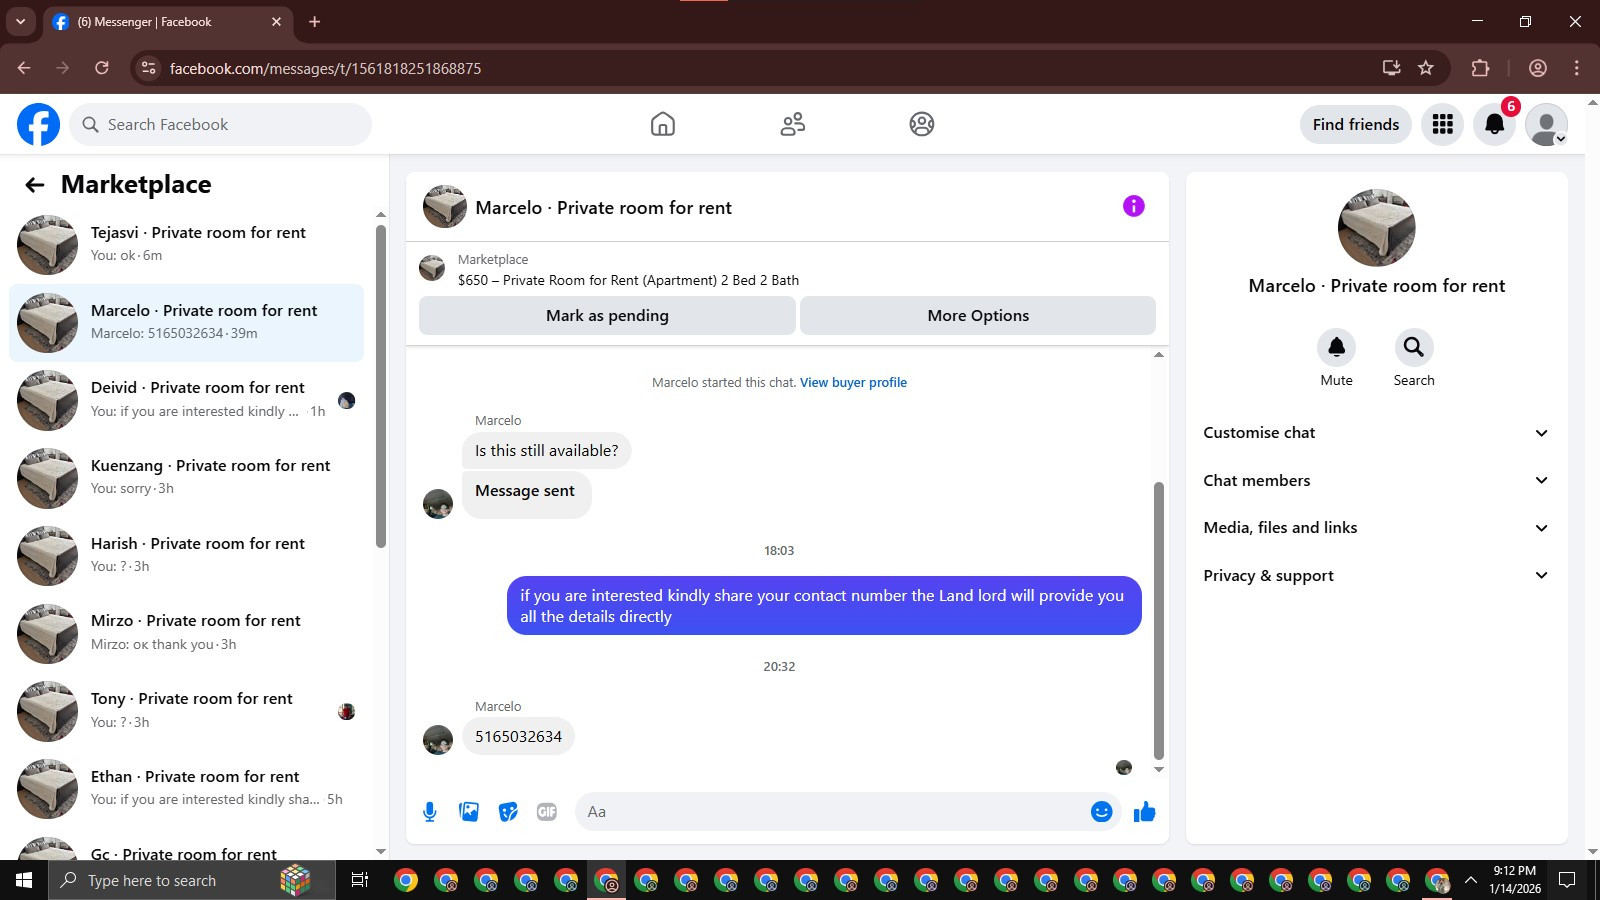Click the 5165032634 message bubble

coord(518,736)
